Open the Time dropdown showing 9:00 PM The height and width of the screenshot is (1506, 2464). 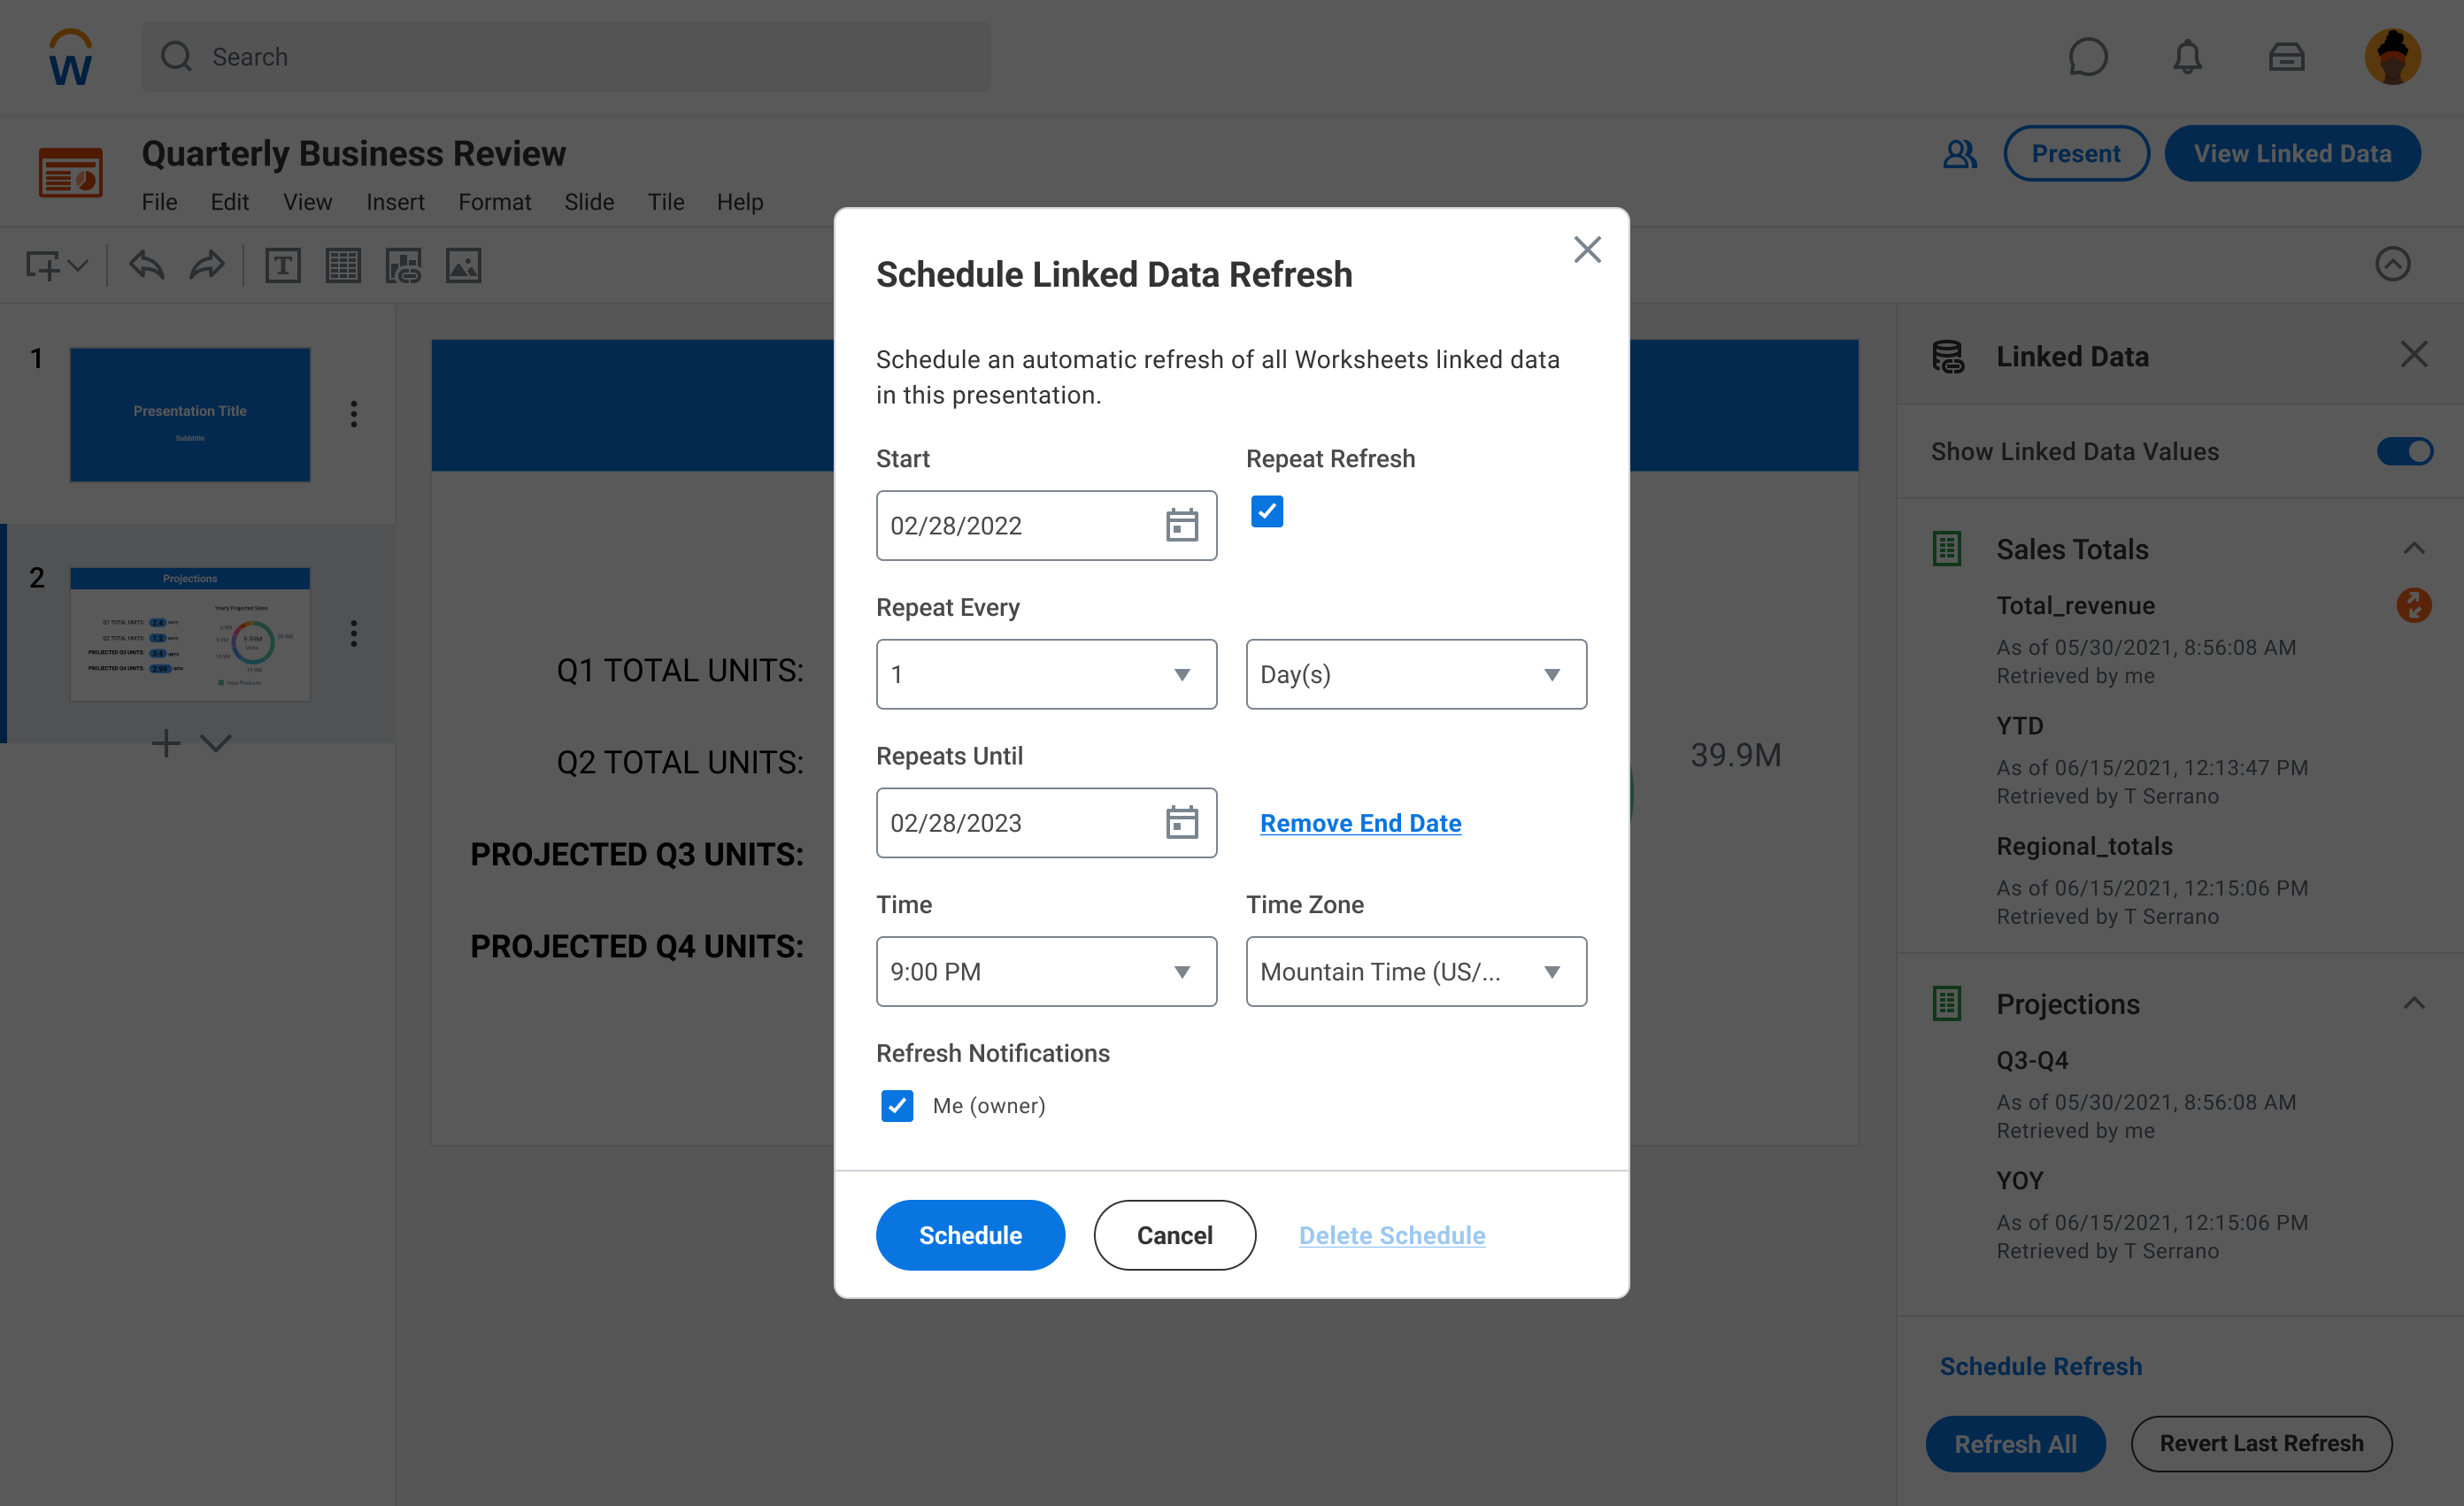[x=1046, y=971]
